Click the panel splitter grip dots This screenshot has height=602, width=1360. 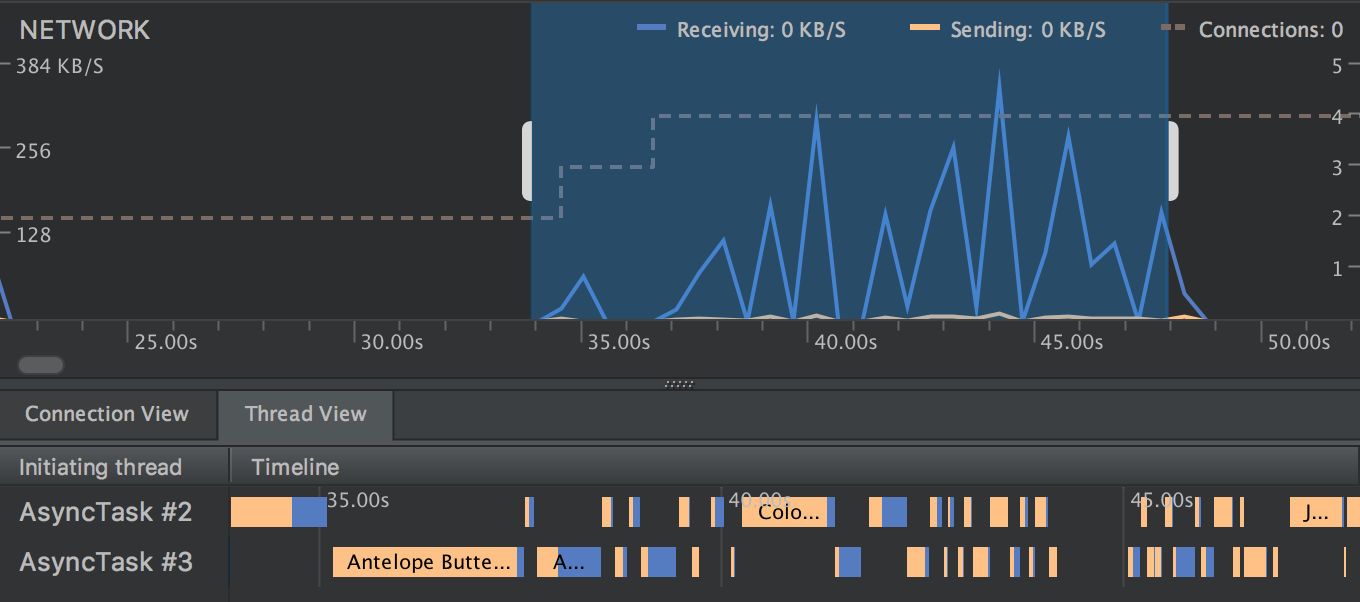pos(679,384)
